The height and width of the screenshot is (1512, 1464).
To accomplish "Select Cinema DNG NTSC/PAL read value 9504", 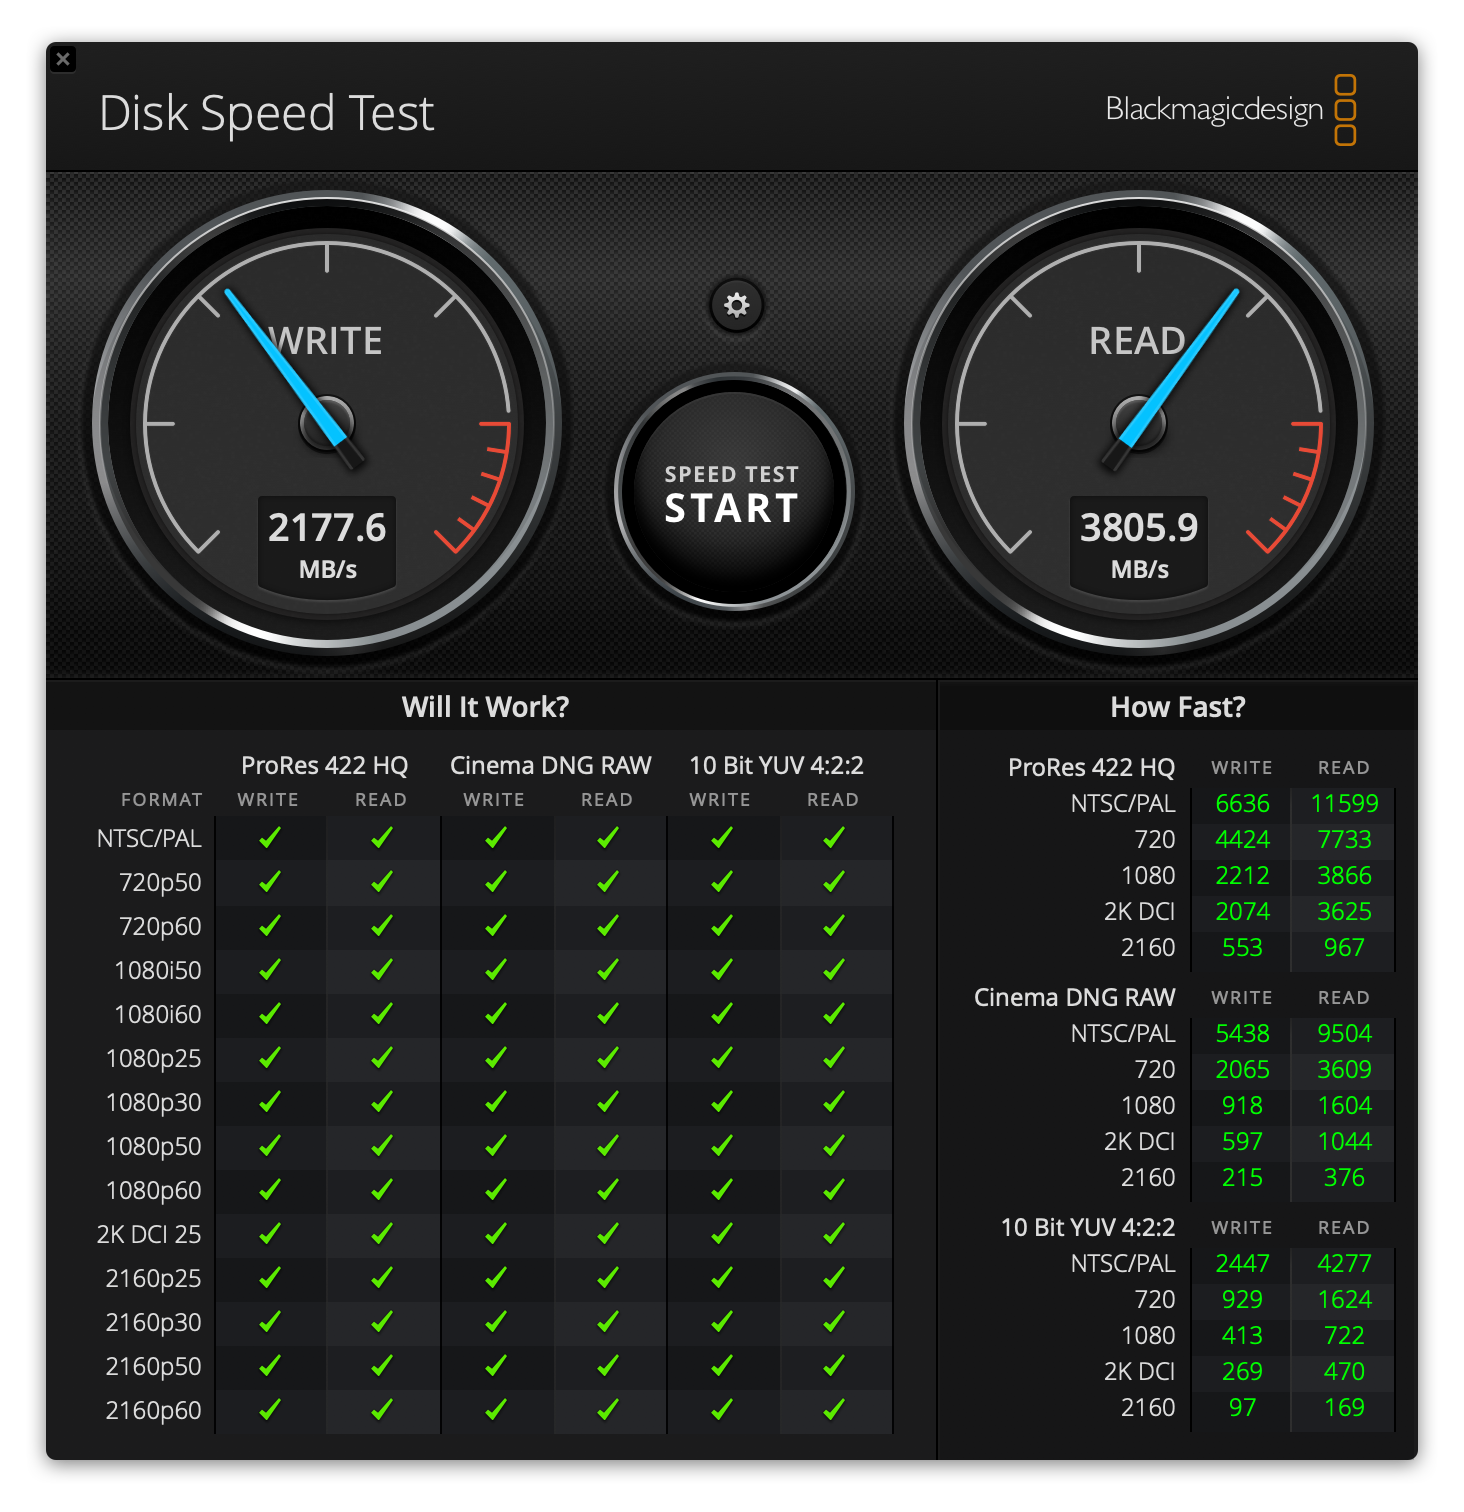I will point(1344,1033).
